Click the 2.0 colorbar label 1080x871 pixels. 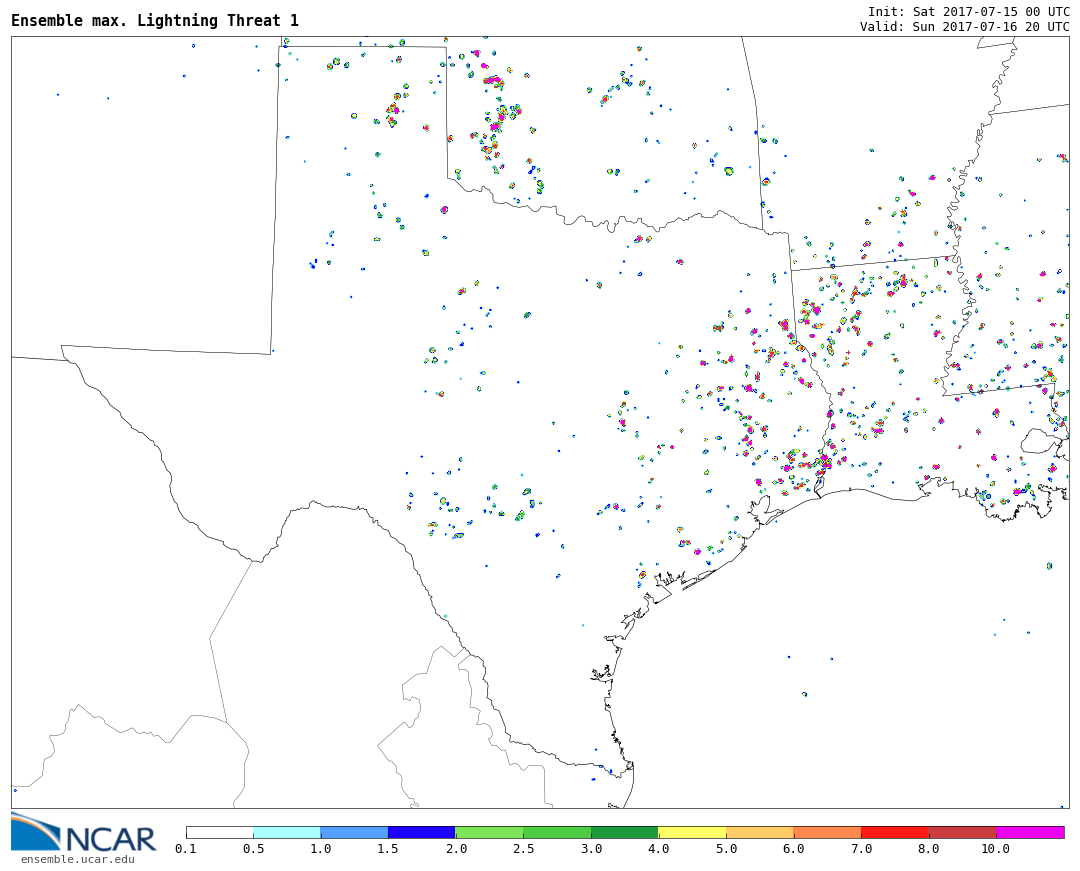pyautogui.click(x=456, y=849)
